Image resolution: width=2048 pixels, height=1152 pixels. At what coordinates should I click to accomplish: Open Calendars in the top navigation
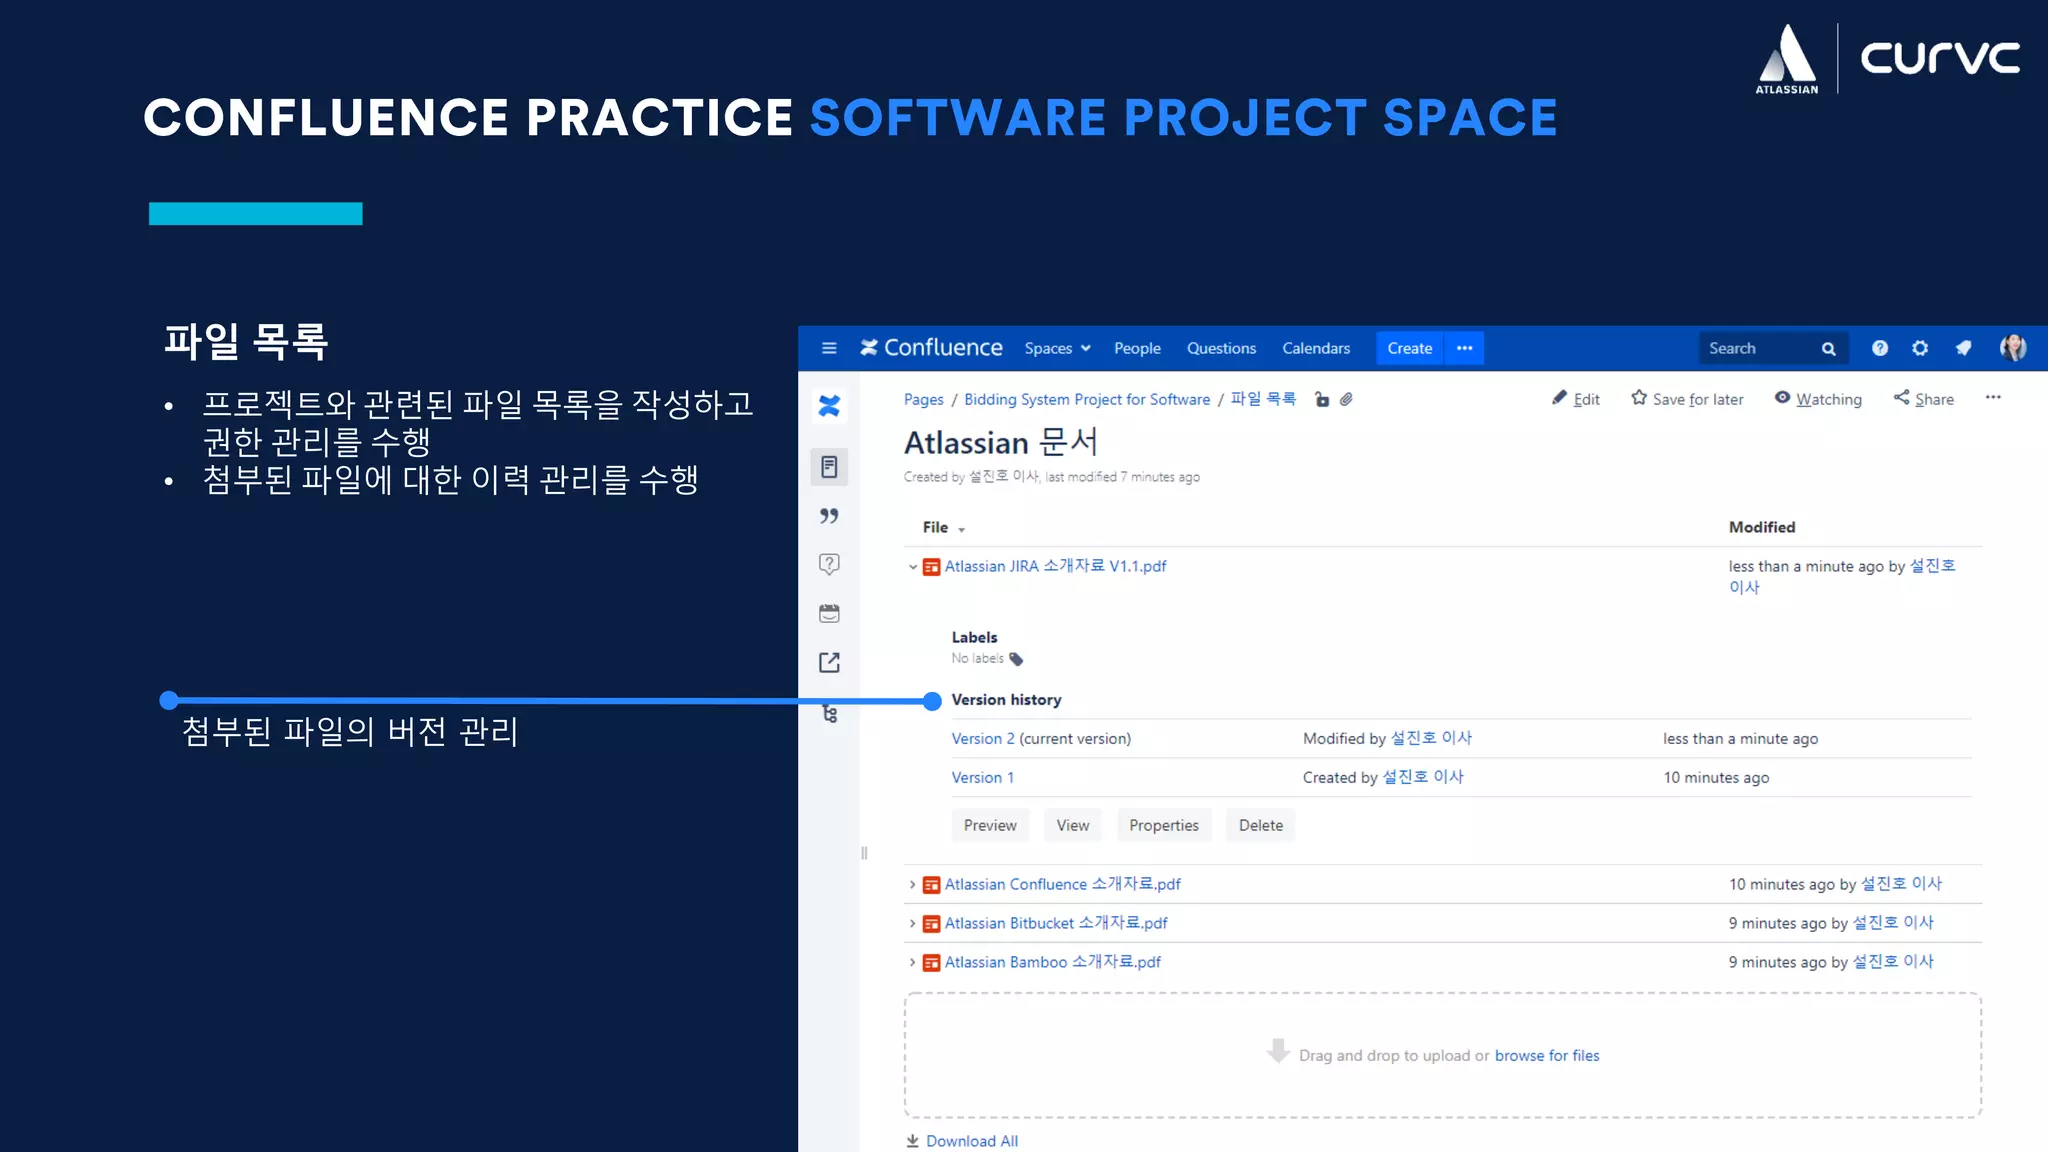(1316, 348)
